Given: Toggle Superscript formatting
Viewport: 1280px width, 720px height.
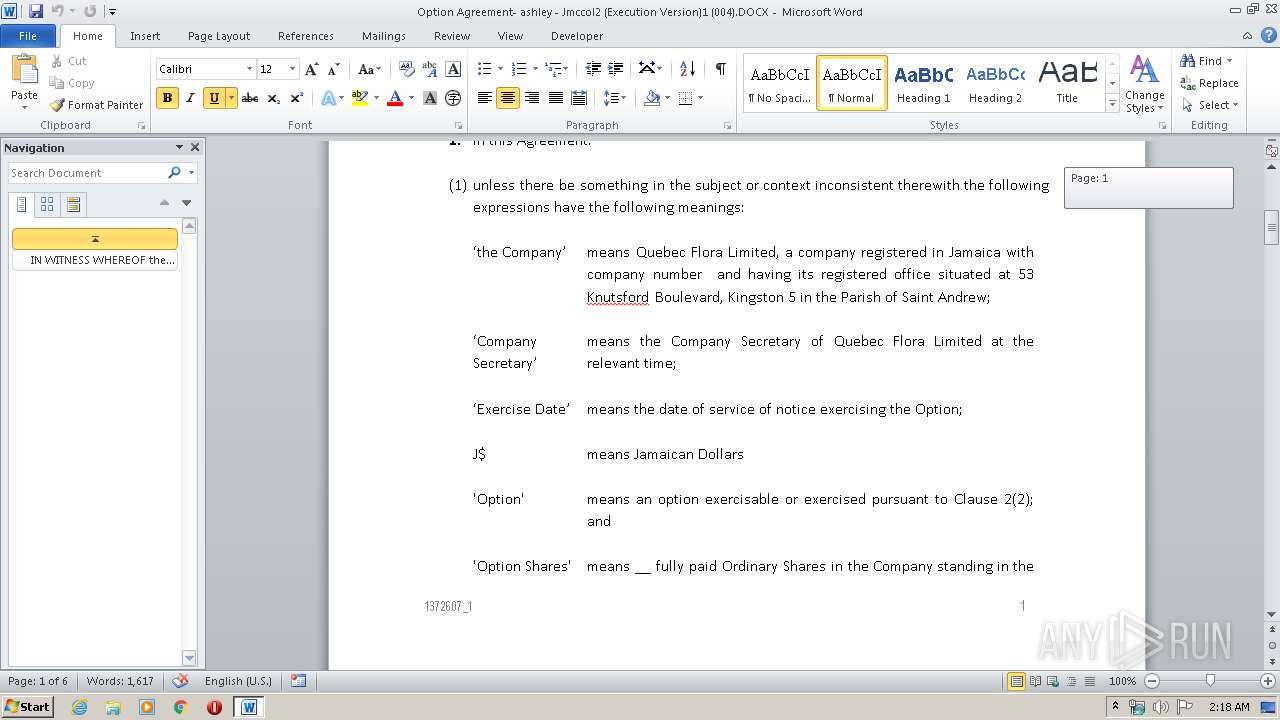Looking at the screenshot, I should tap(297, 98).
